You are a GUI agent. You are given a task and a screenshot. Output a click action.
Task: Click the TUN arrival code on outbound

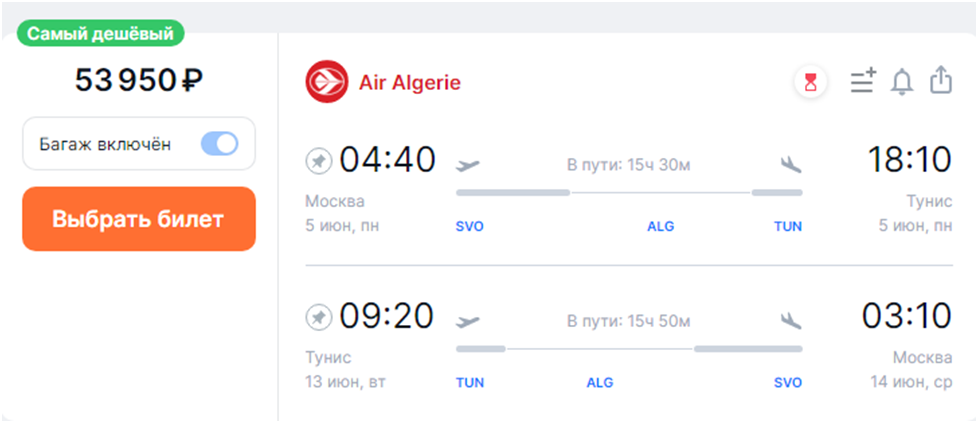click(x=788, y=227)
